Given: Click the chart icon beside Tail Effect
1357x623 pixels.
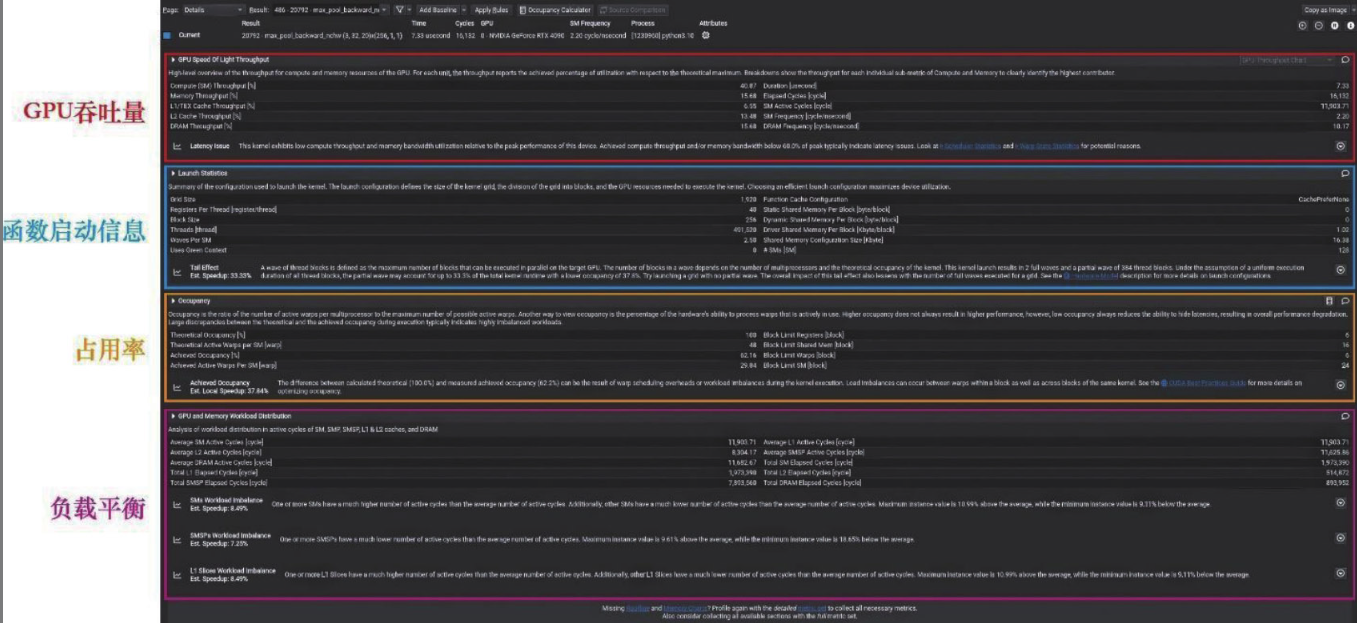Looking at the screenshot, I should pos(177,271).
